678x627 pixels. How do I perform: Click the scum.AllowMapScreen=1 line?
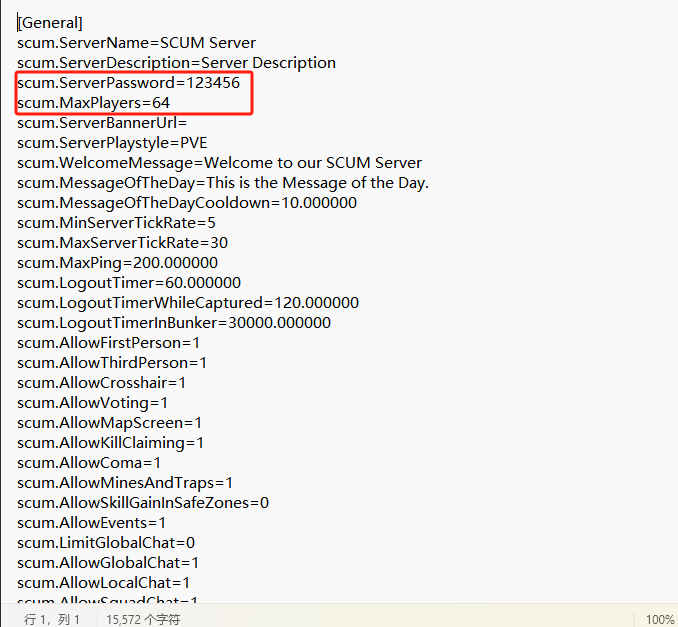(109, 423)
